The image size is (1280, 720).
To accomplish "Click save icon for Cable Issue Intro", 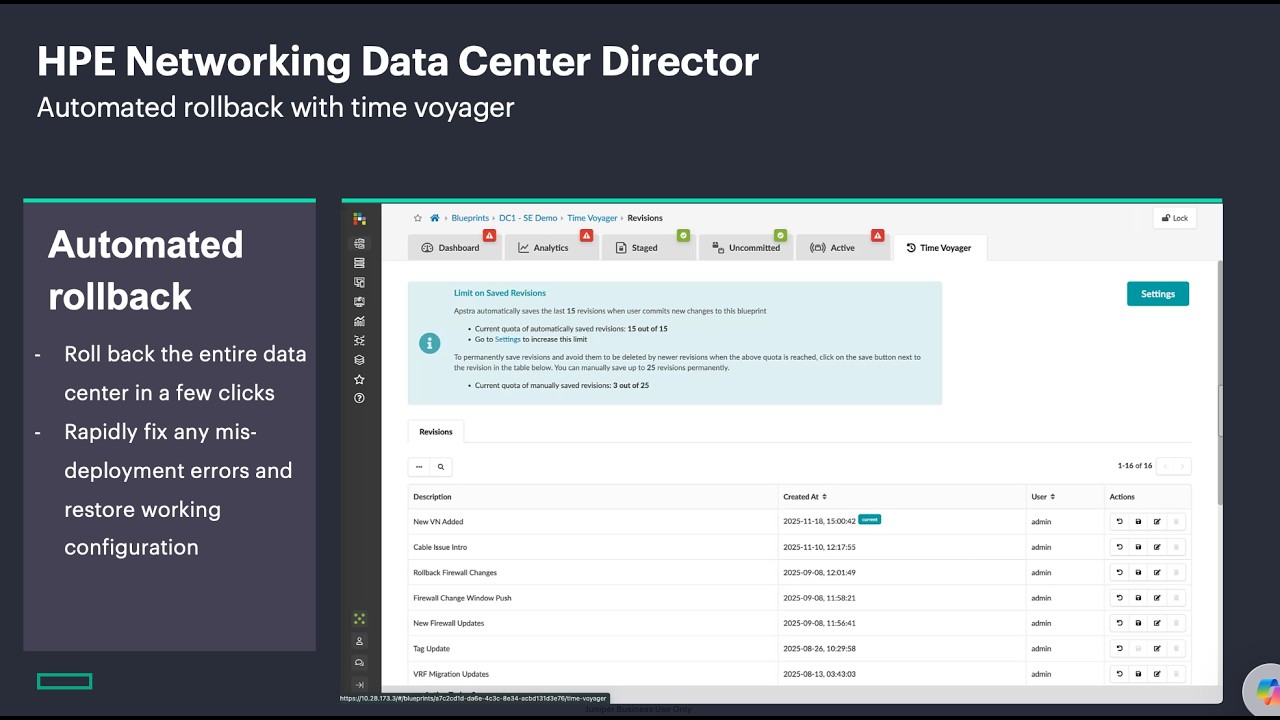I will tap(1138, 547).
